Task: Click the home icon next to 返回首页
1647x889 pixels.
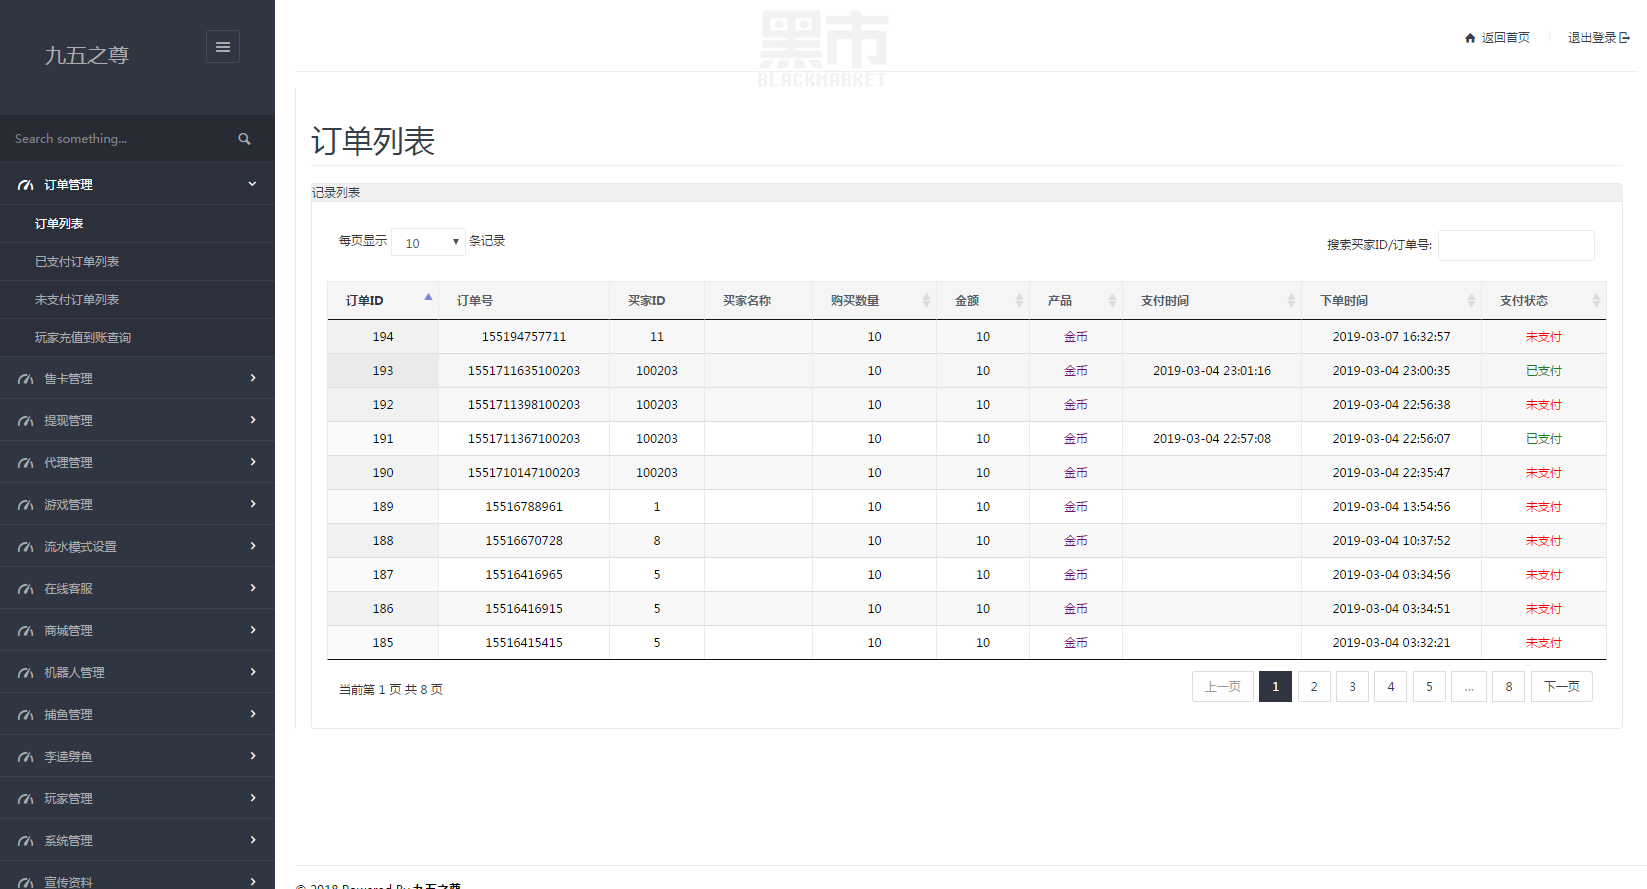Action: (1470, 38)
